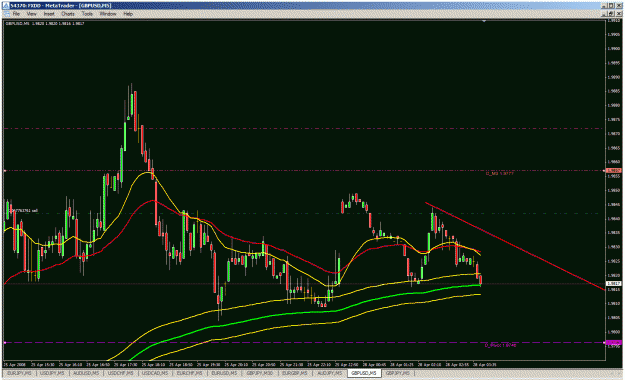
Task: Select the active GBPUSD,M5 chart tab
Action: (364, 373)
